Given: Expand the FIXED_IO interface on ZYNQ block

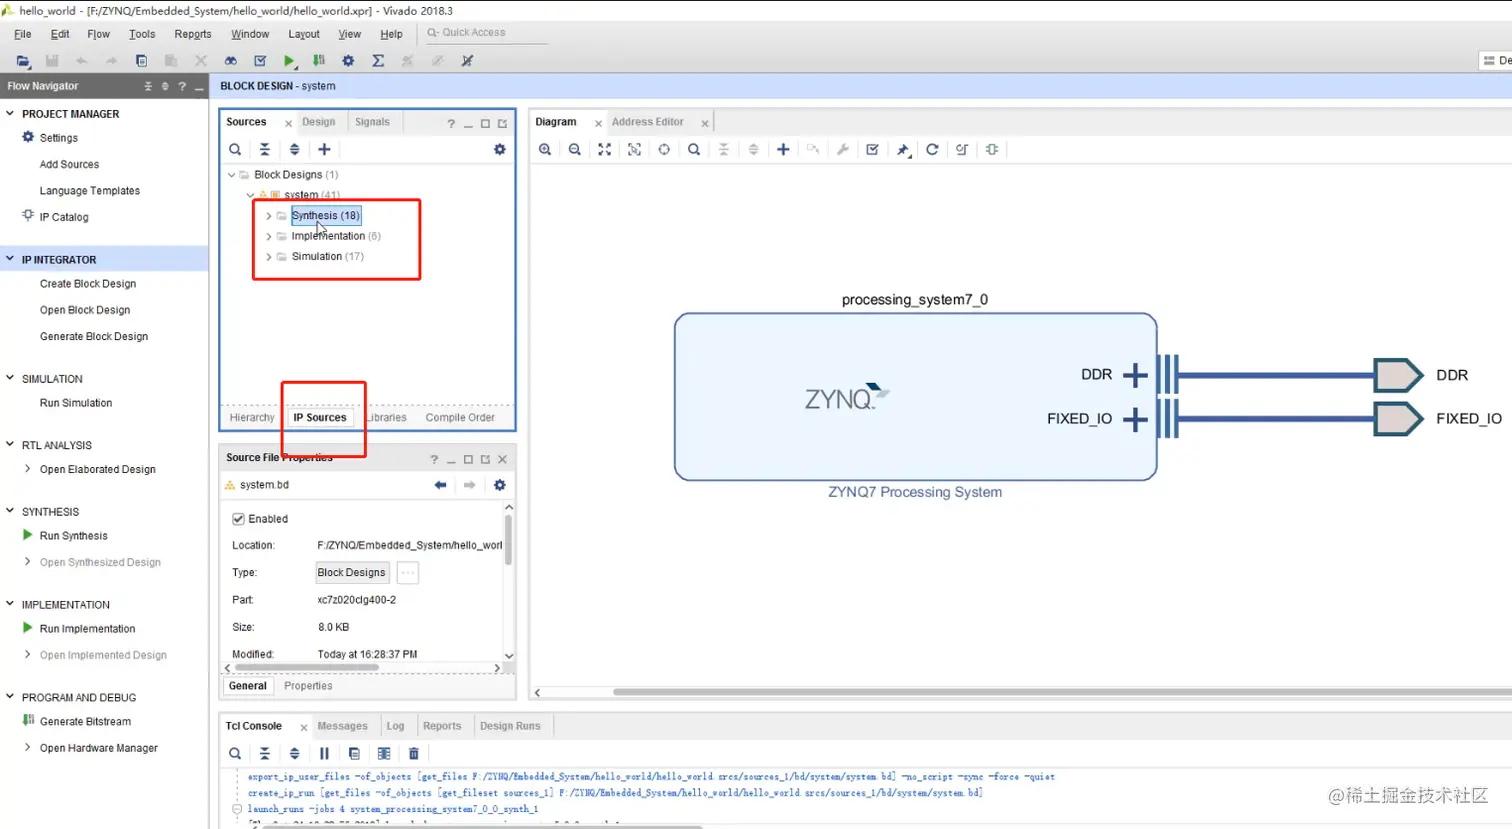Looking at the screenshot, I should tap(1135, 419).
